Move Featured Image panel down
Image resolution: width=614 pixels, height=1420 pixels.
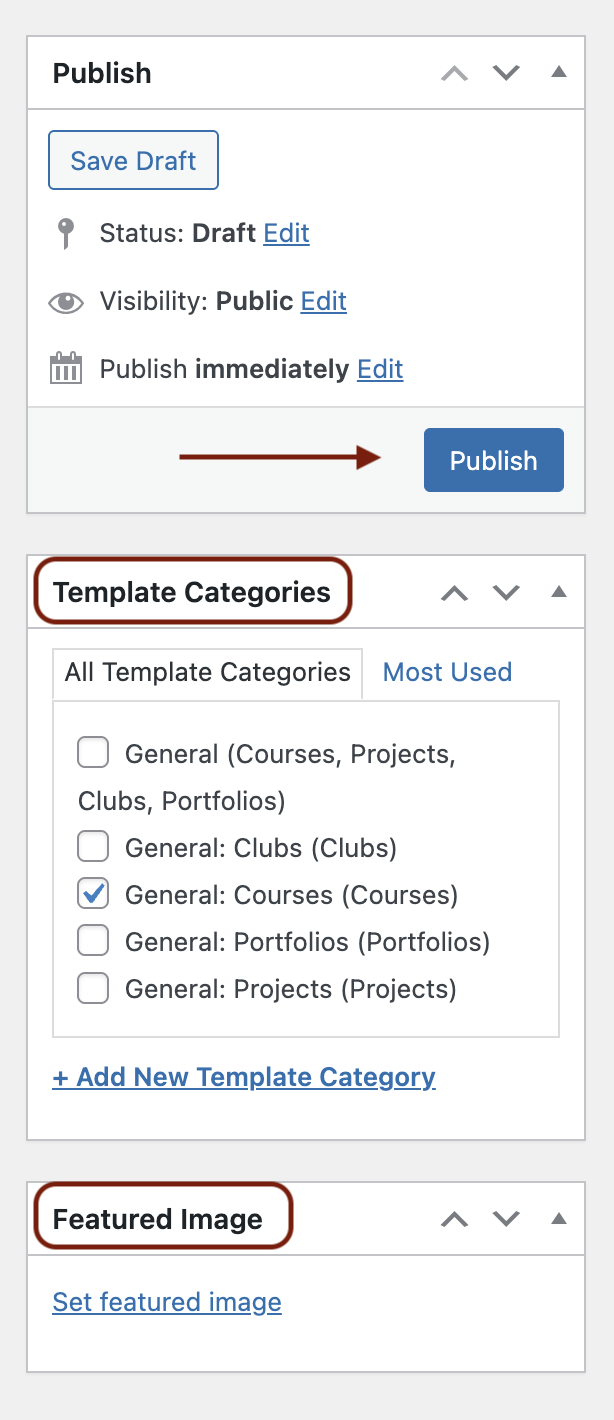coord(507,1219)
